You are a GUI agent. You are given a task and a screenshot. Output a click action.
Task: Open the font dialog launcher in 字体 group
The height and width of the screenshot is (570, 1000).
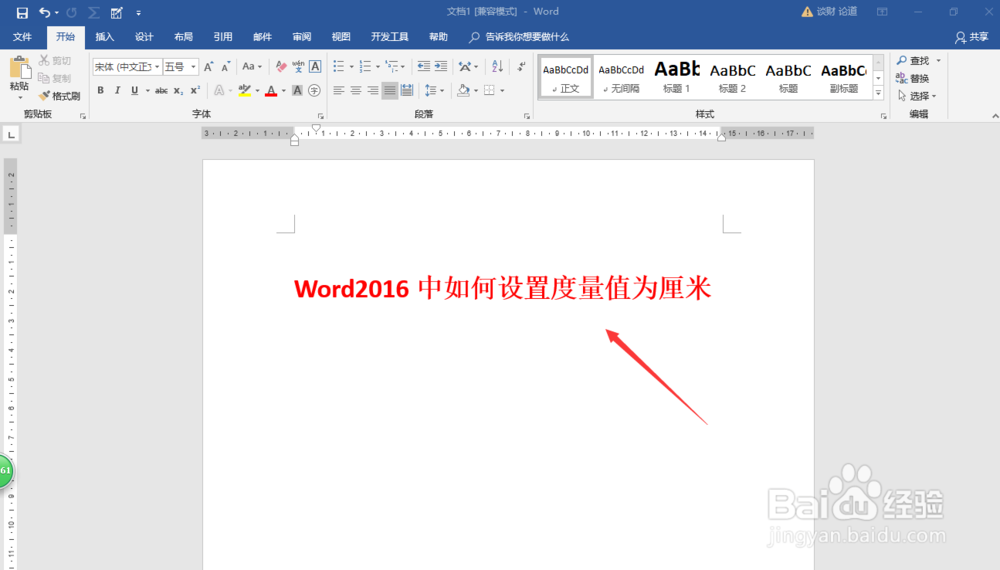[x=321, y=116]
